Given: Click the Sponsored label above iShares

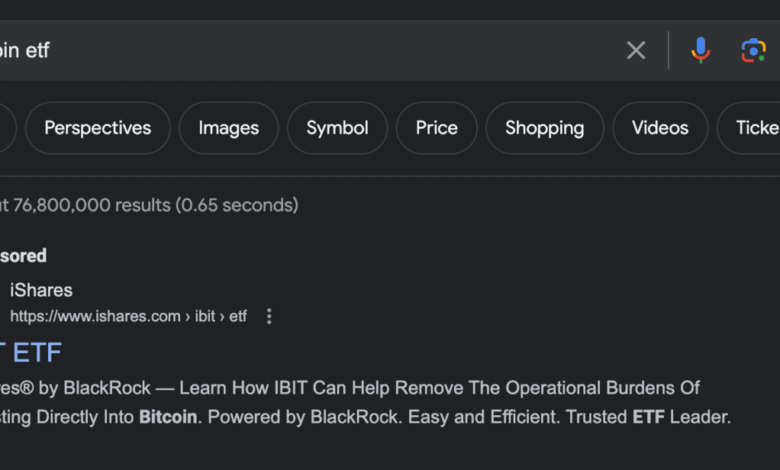Looking at the screenshot, I should pos(23,255).
